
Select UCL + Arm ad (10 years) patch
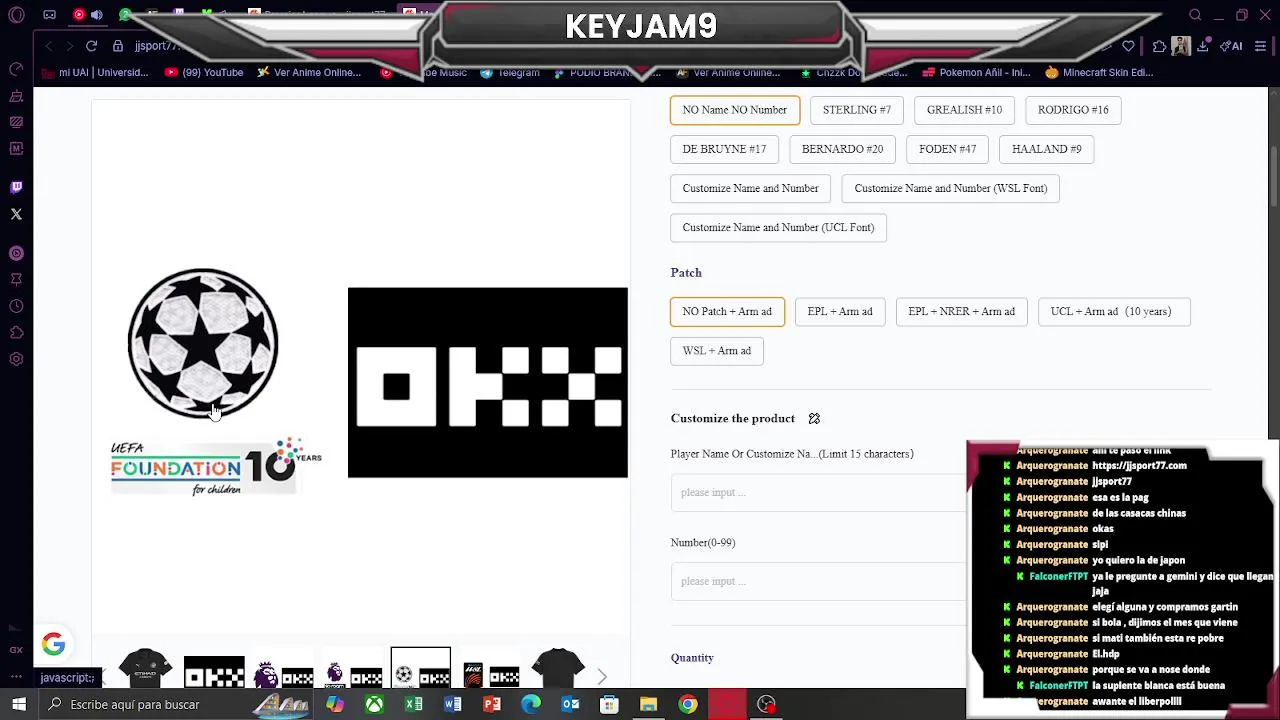1115,311
